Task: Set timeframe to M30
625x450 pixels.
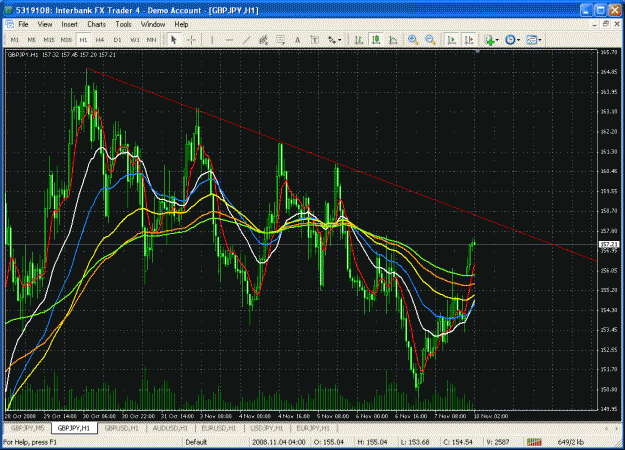Action: [x=66, y=40]
